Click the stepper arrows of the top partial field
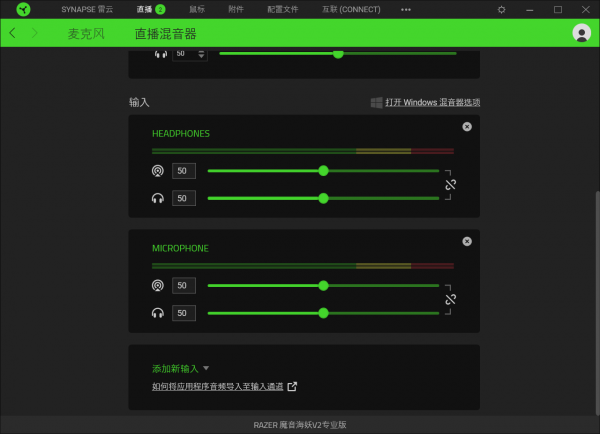Screen dimensions: 600x434 (201, 54)
